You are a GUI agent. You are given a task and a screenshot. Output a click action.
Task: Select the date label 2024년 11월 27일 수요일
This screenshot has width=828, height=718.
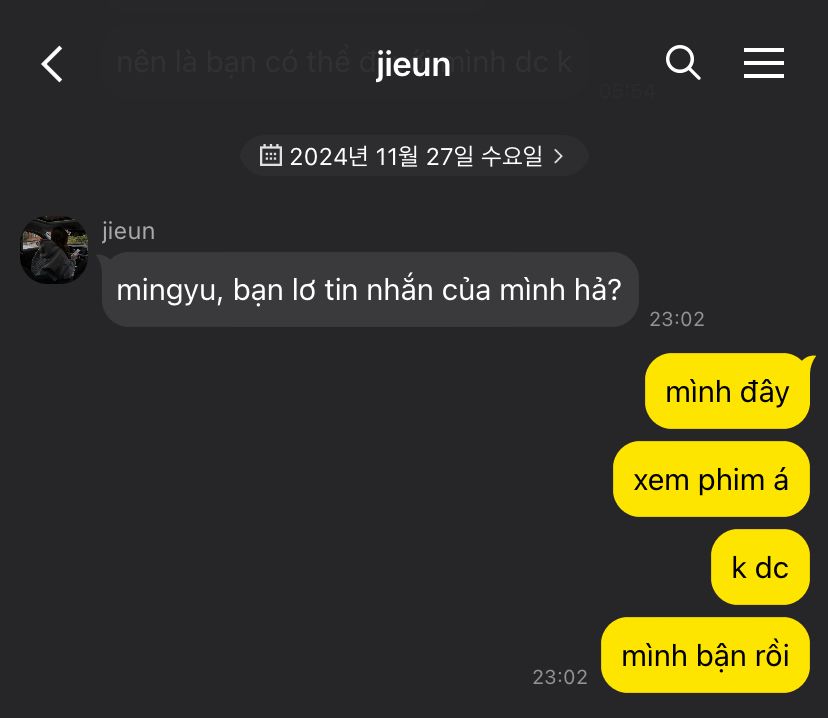click(x=416, y=156)
